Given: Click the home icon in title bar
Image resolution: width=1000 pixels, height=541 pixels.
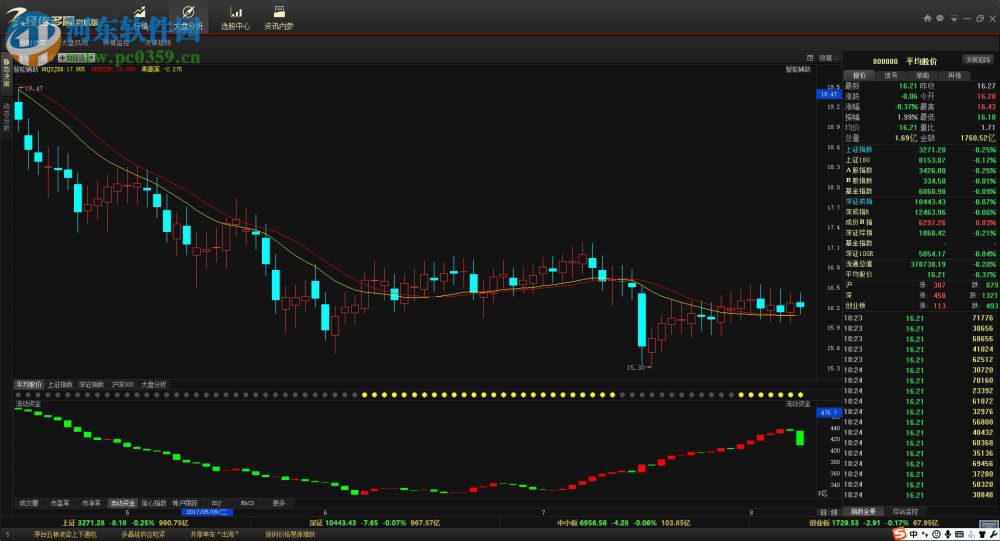Looking at the screenshot, I should tap(927, 19).
